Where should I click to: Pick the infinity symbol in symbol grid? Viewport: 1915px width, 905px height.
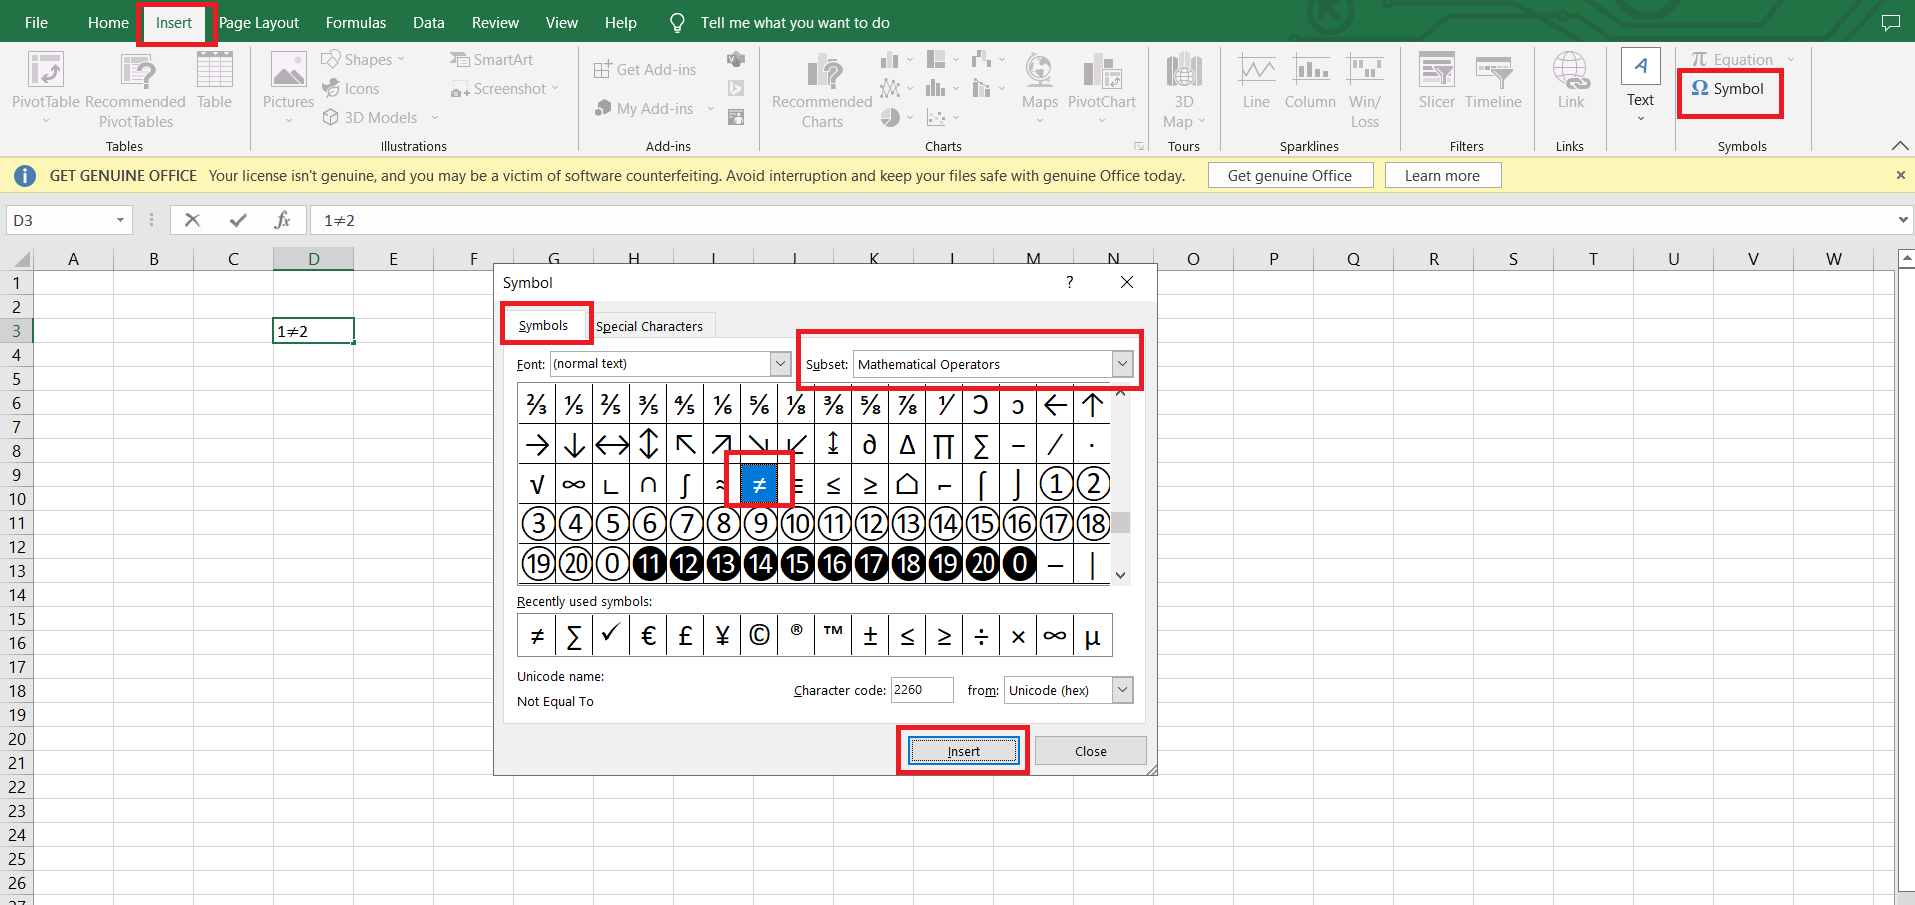pyautogui.click(x=574, y=485)
